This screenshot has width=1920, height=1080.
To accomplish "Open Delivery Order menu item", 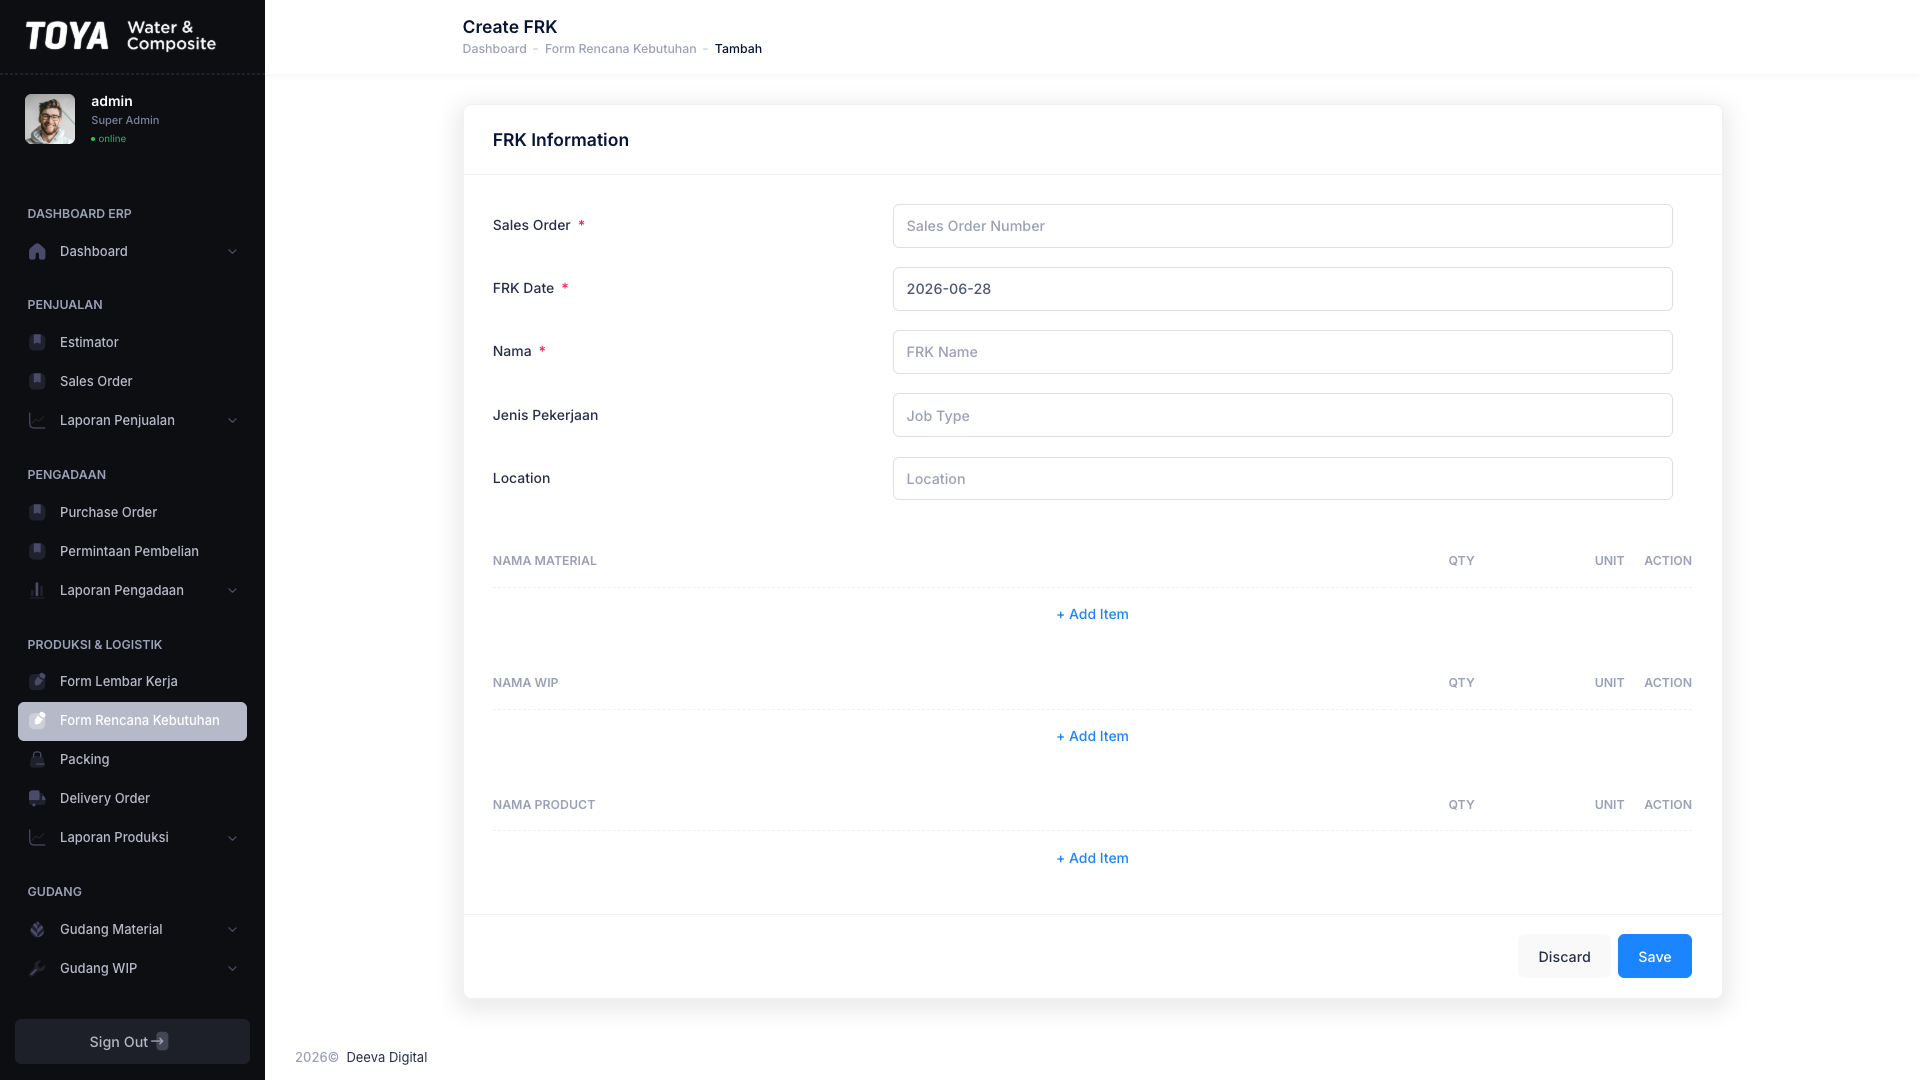I will coord(132,798).
